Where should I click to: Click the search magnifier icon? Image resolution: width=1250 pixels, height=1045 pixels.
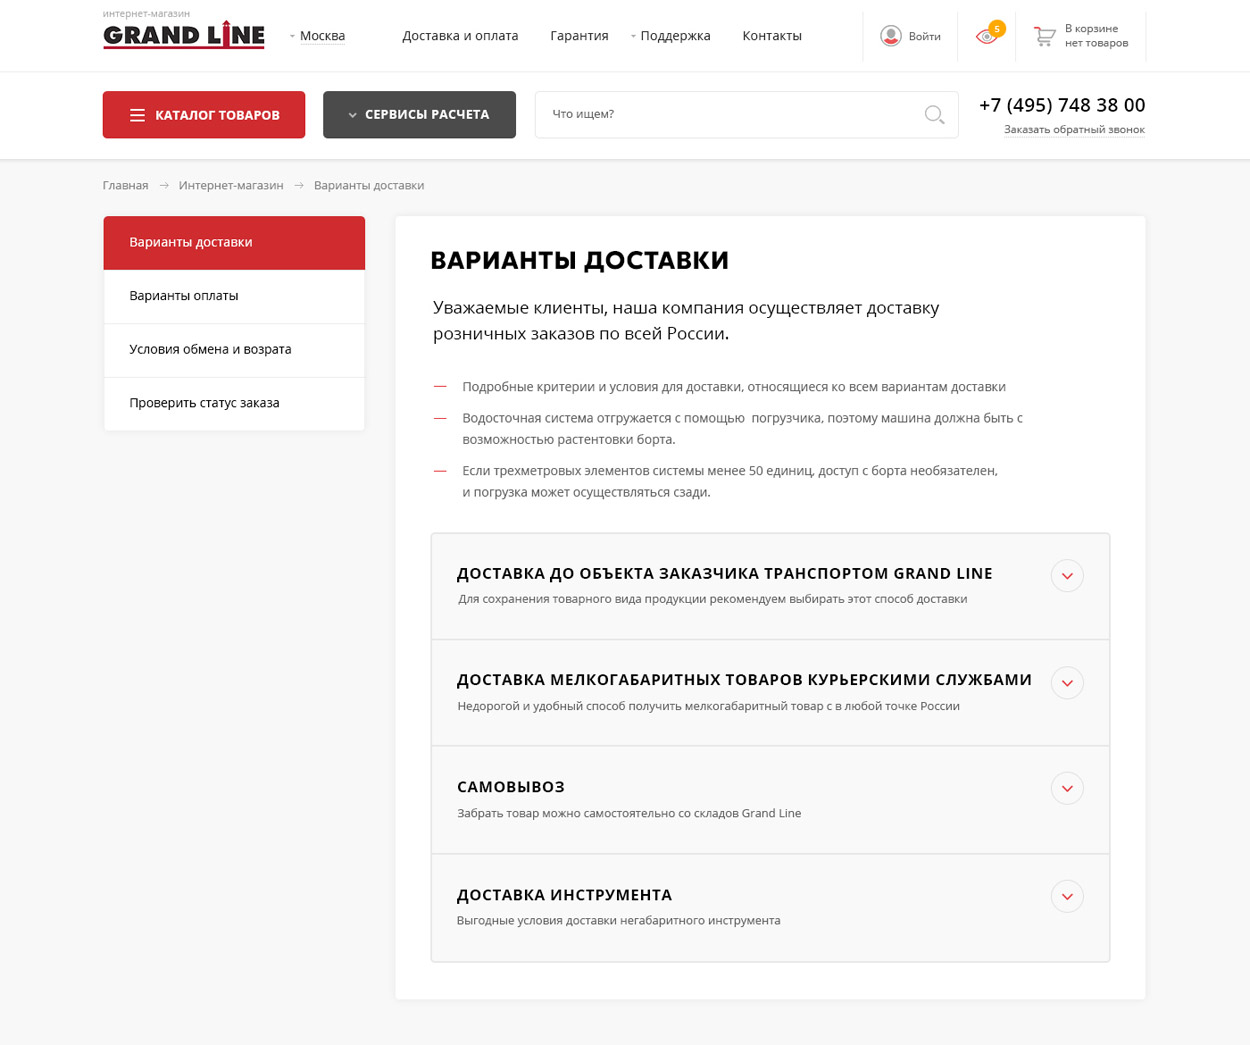(x=934, y=115)
